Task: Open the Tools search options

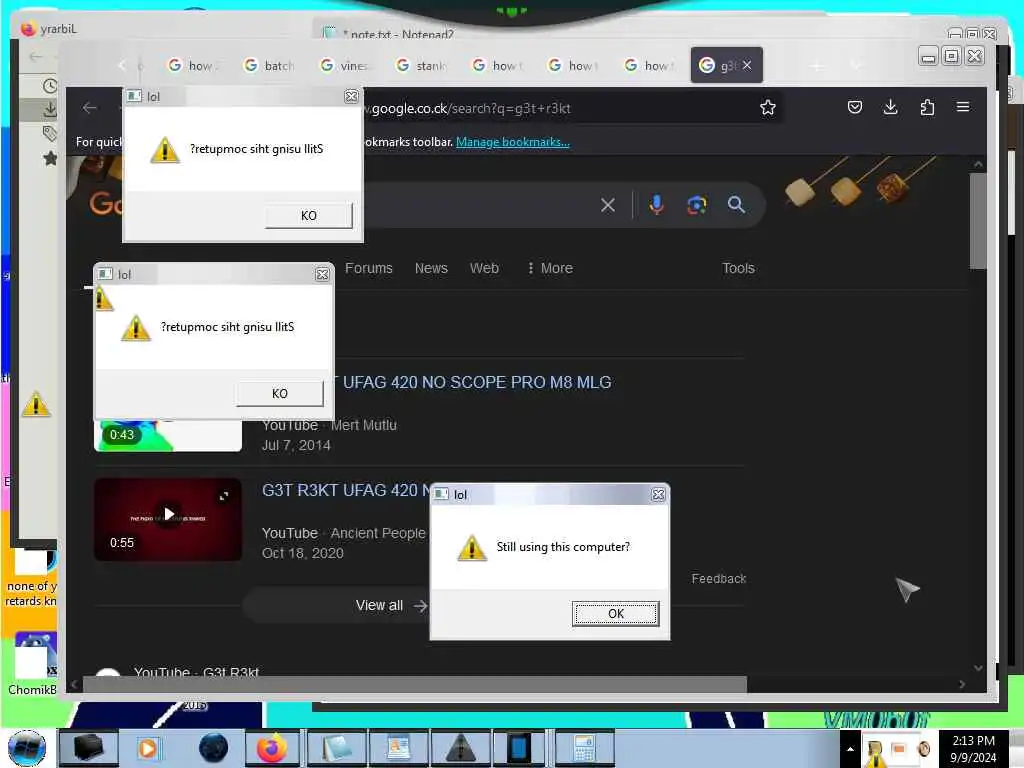Action: point(739,268)
